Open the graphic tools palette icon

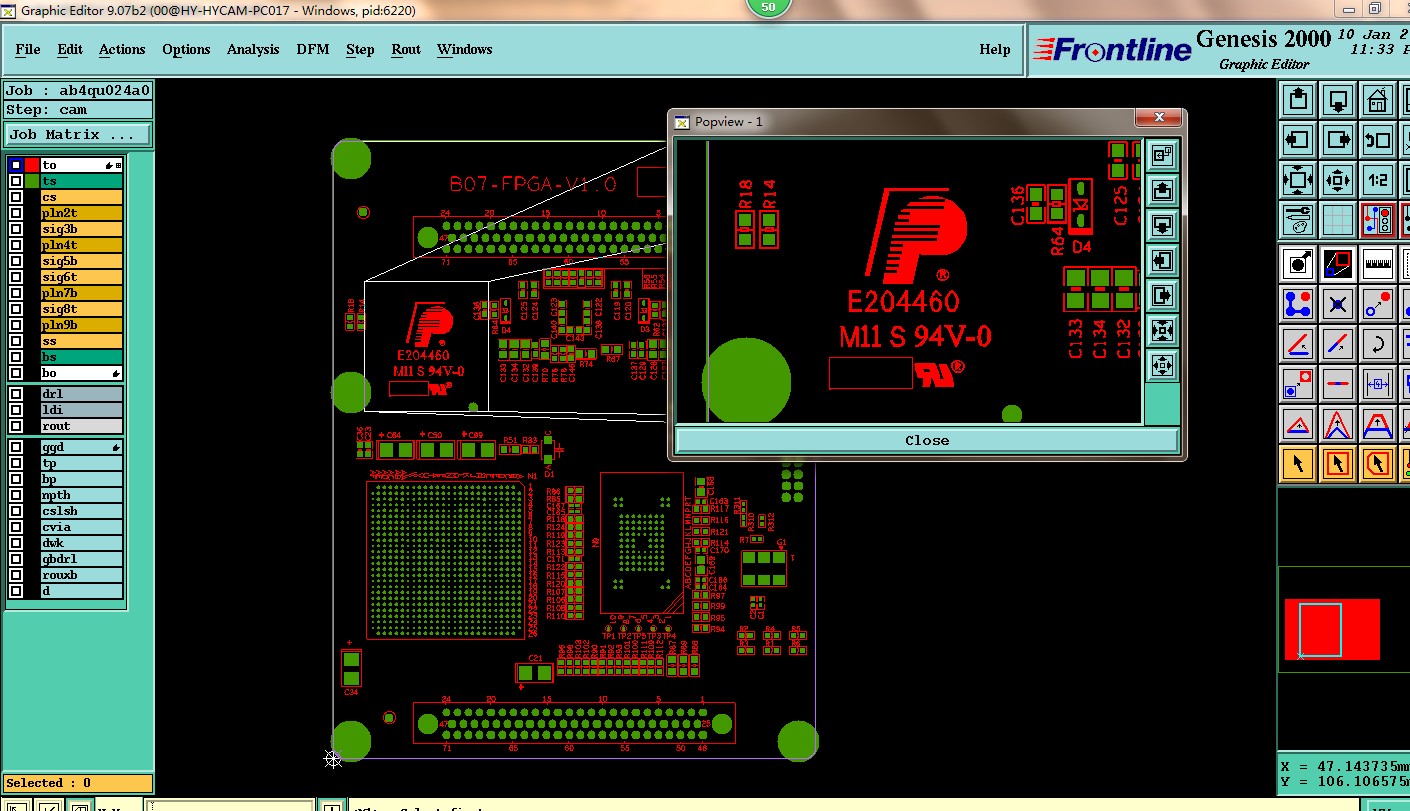1298,219
